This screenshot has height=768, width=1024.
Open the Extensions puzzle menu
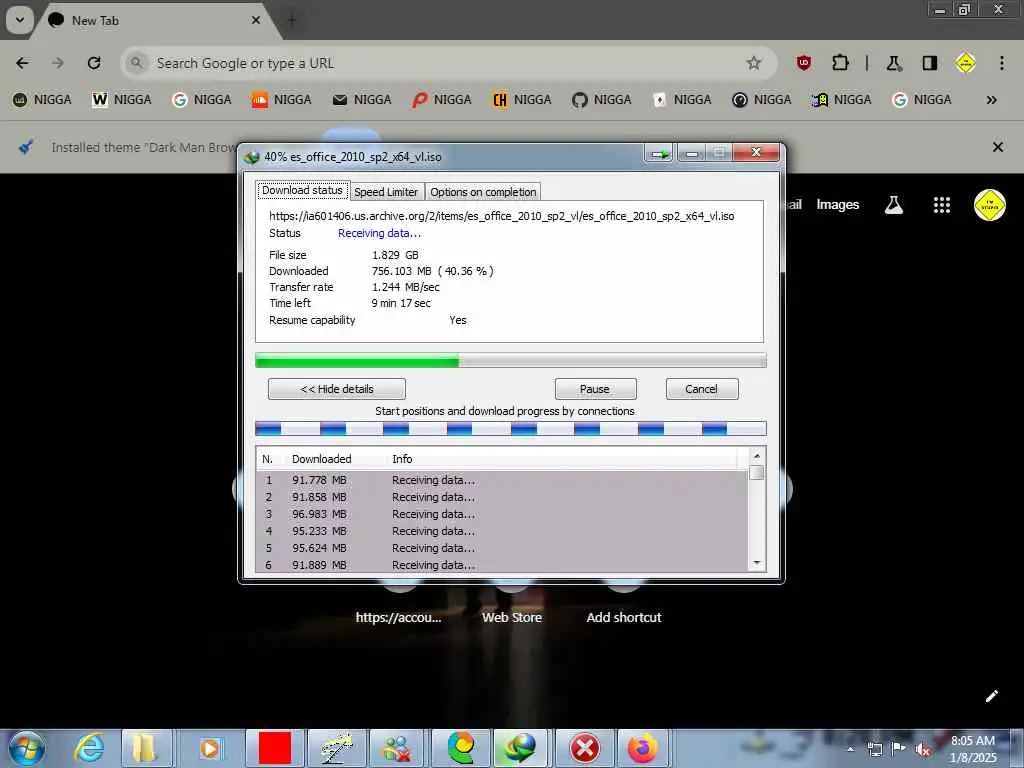click(840, 63)
